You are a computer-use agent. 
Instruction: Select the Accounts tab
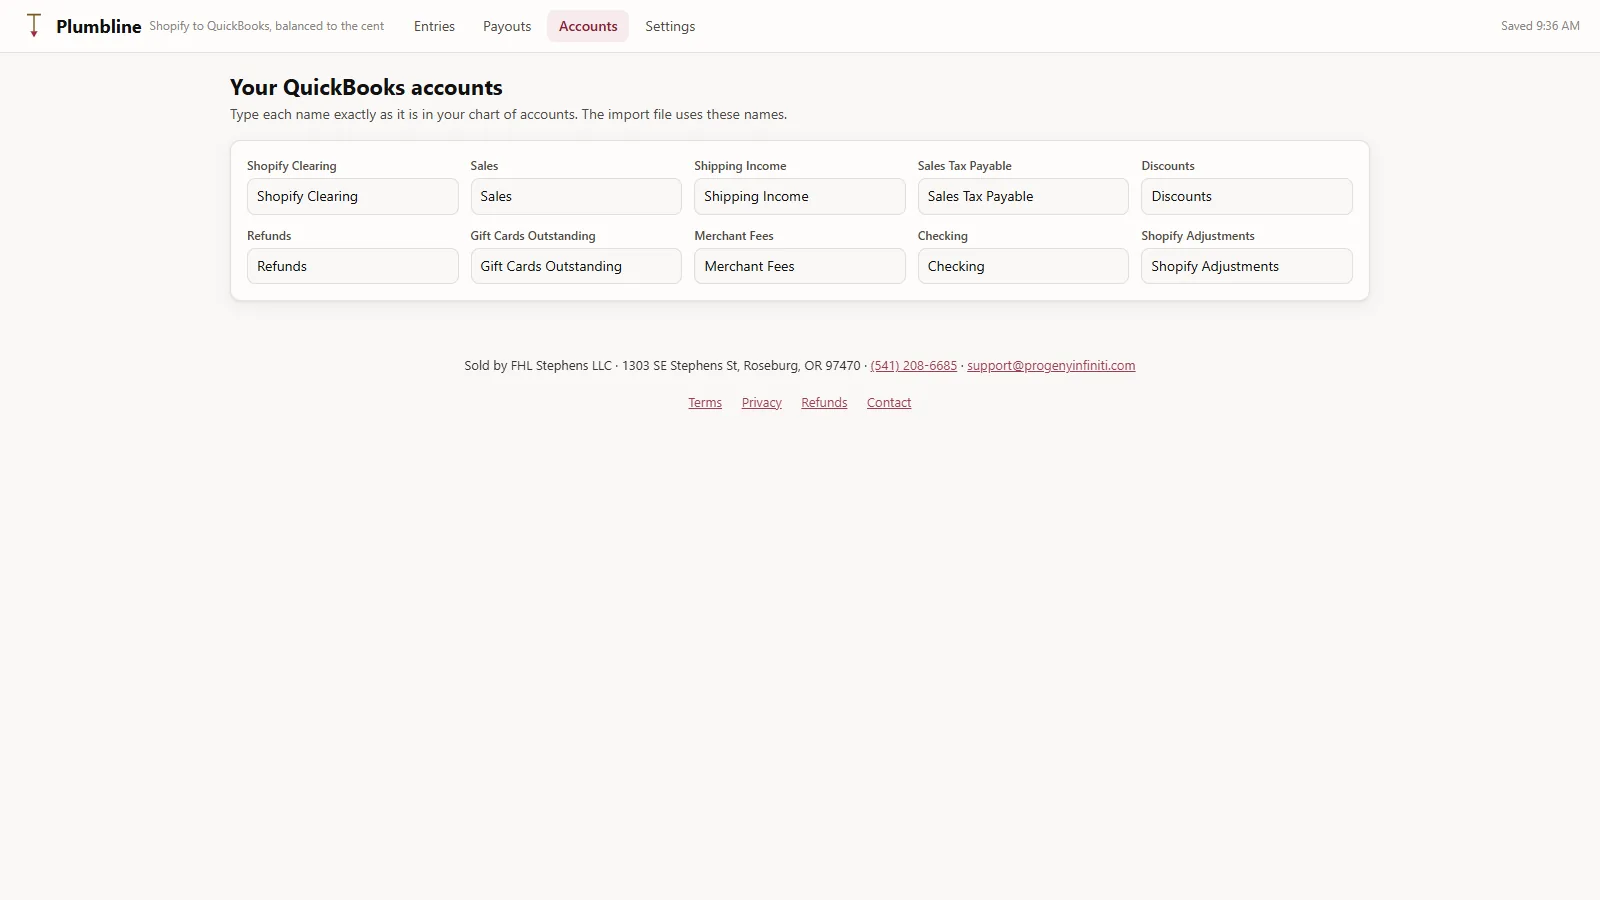[588, 26]
